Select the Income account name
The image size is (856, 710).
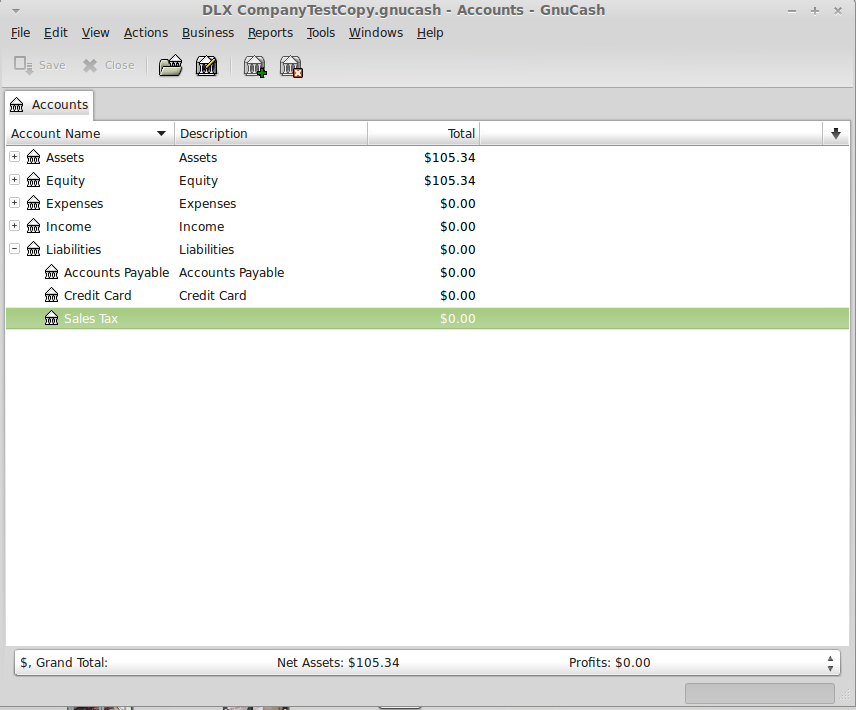point(68,226)
